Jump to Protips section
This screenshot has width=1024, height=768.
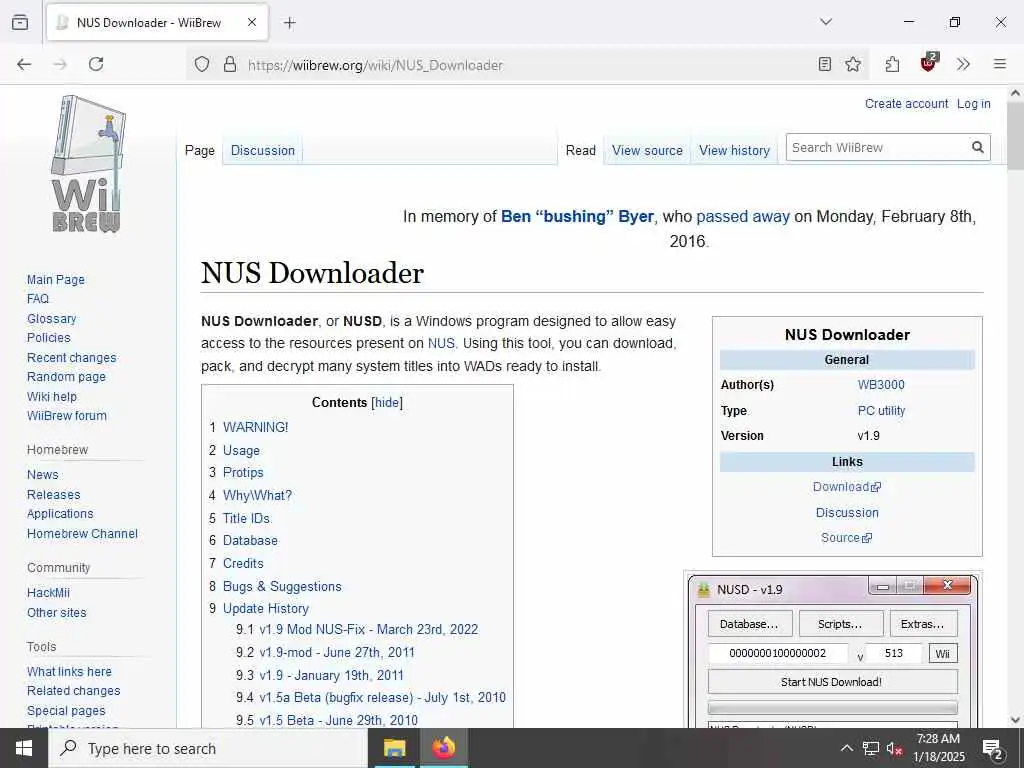coord(243,472)
